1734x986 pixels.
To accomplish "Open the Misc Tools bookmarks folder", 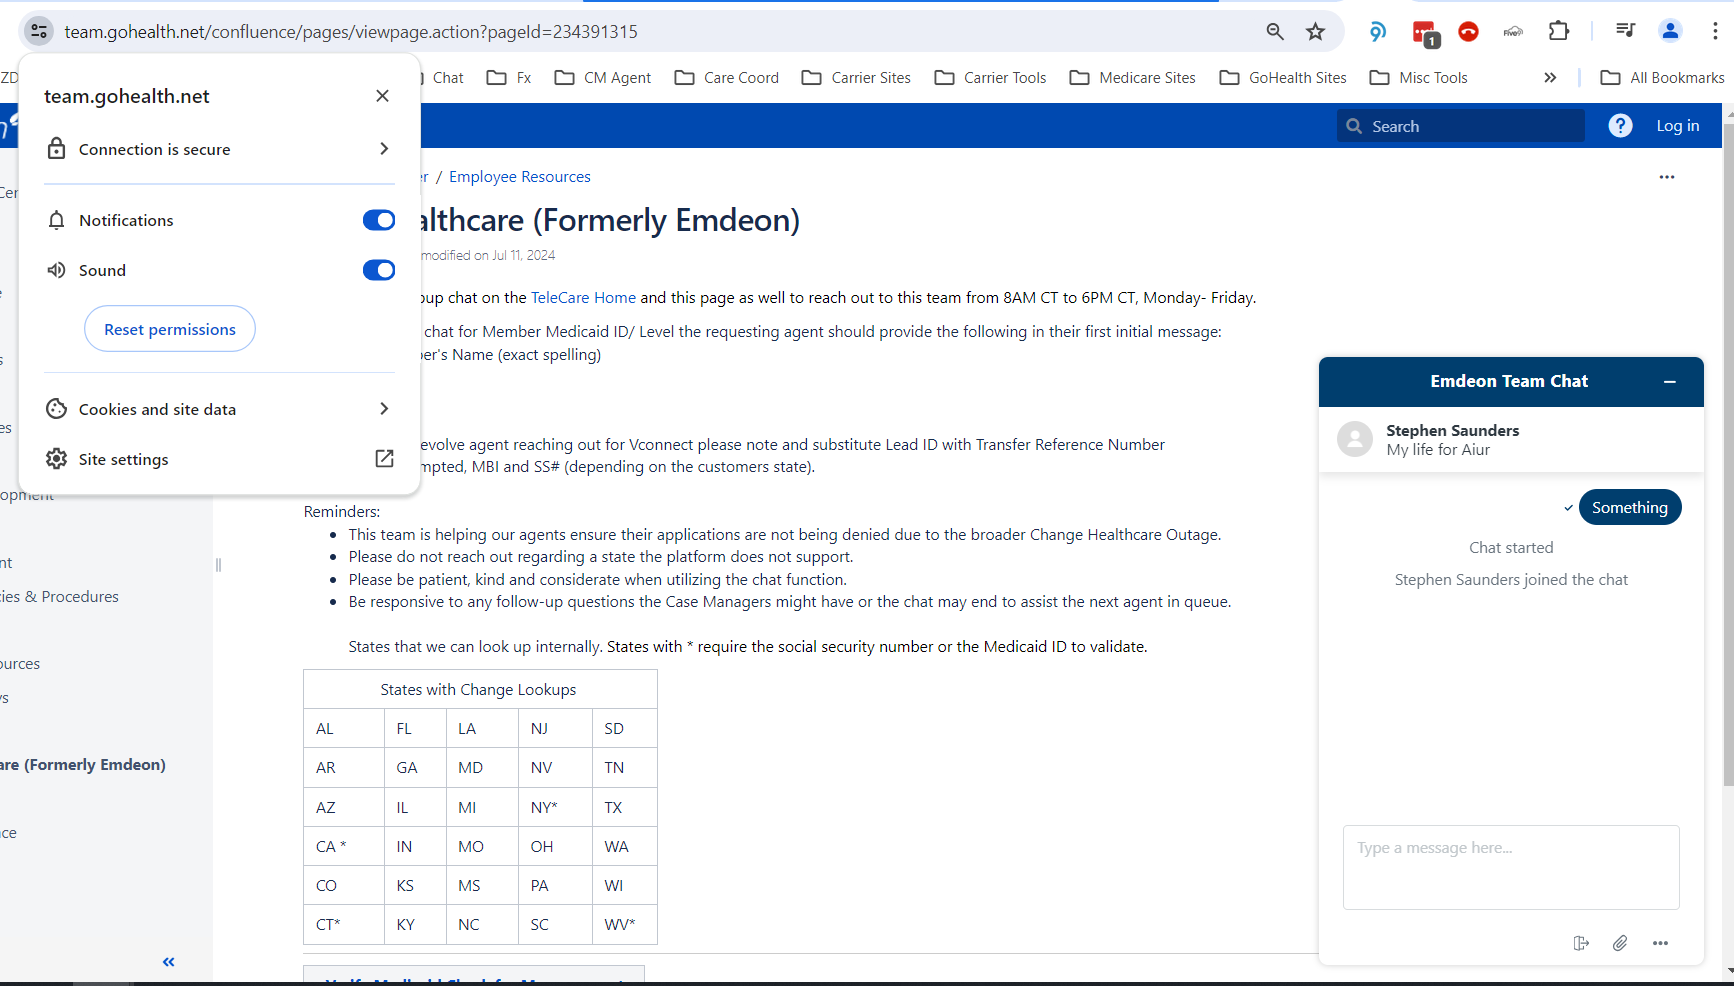I will tap(1418, 78).
